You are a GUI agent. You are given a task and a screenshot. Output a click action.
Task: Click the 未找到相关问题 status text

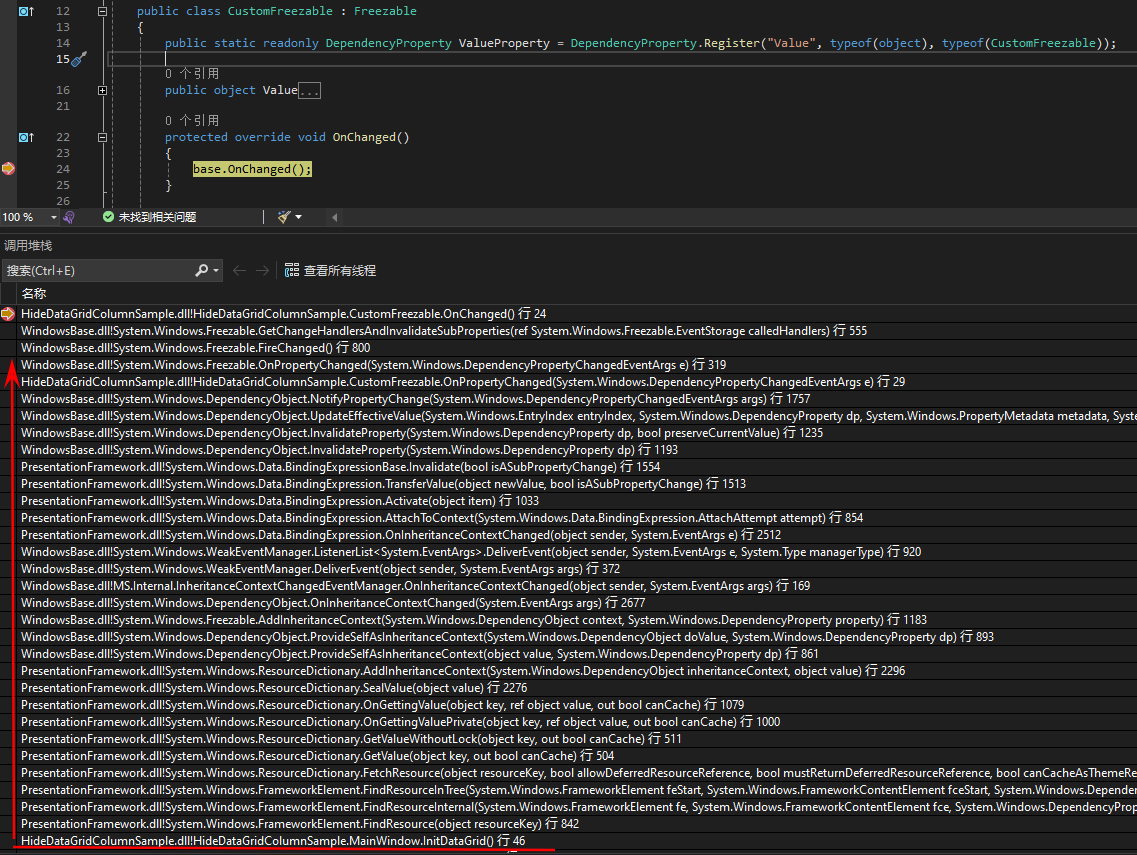click(157, 217)
